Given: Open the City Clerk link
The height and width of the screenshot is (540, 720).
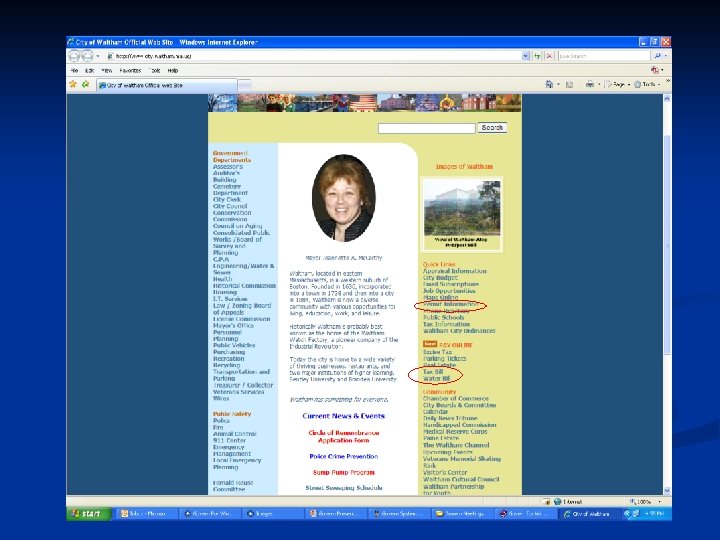Looking at the screenshot, I should (227, 200).
